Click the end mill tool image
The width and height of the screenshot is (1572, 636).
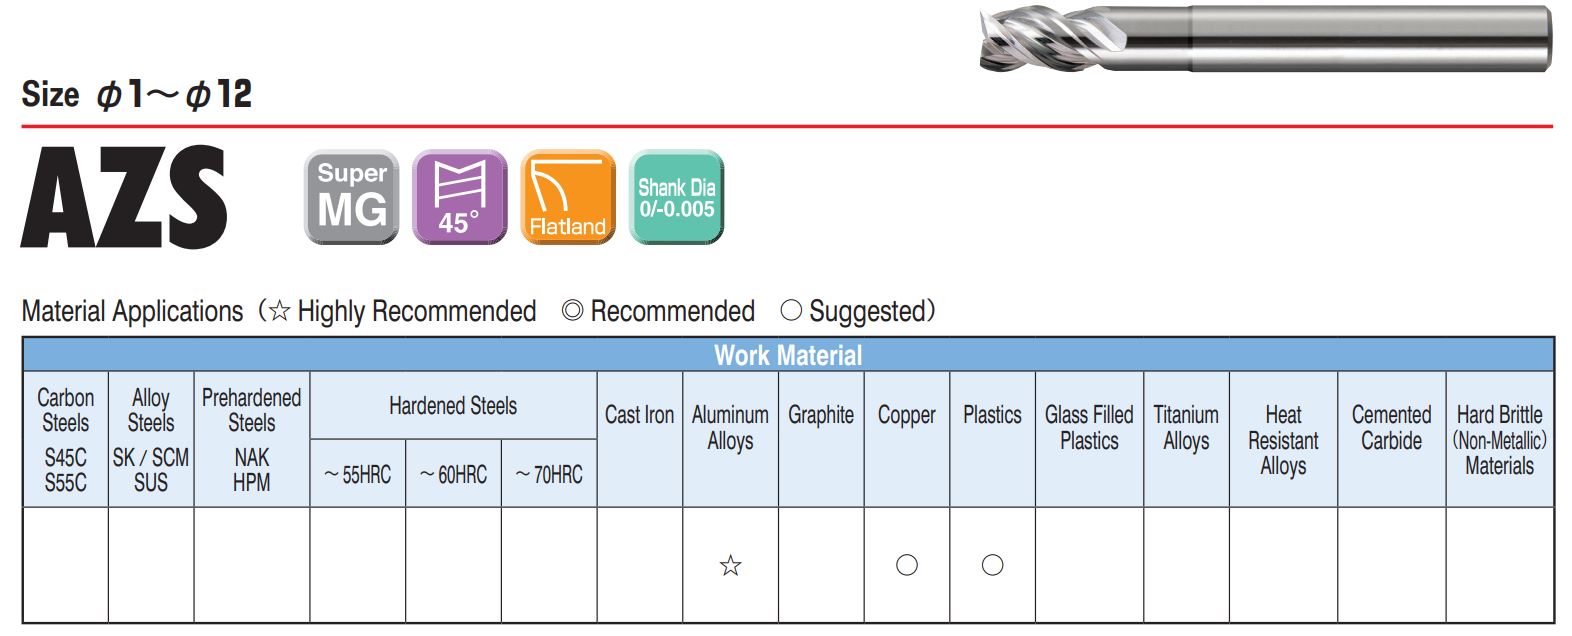coord(1265,38)
